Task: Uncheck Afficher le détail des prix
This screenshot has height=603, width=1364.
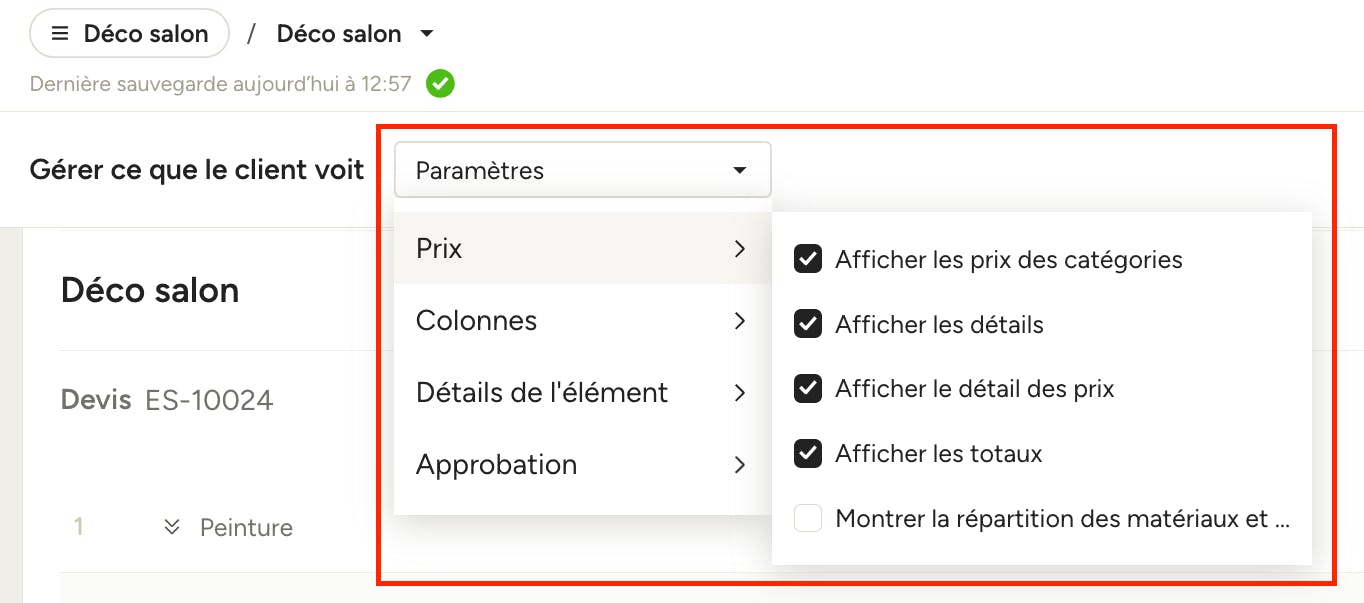Action: tap(808, 389)
